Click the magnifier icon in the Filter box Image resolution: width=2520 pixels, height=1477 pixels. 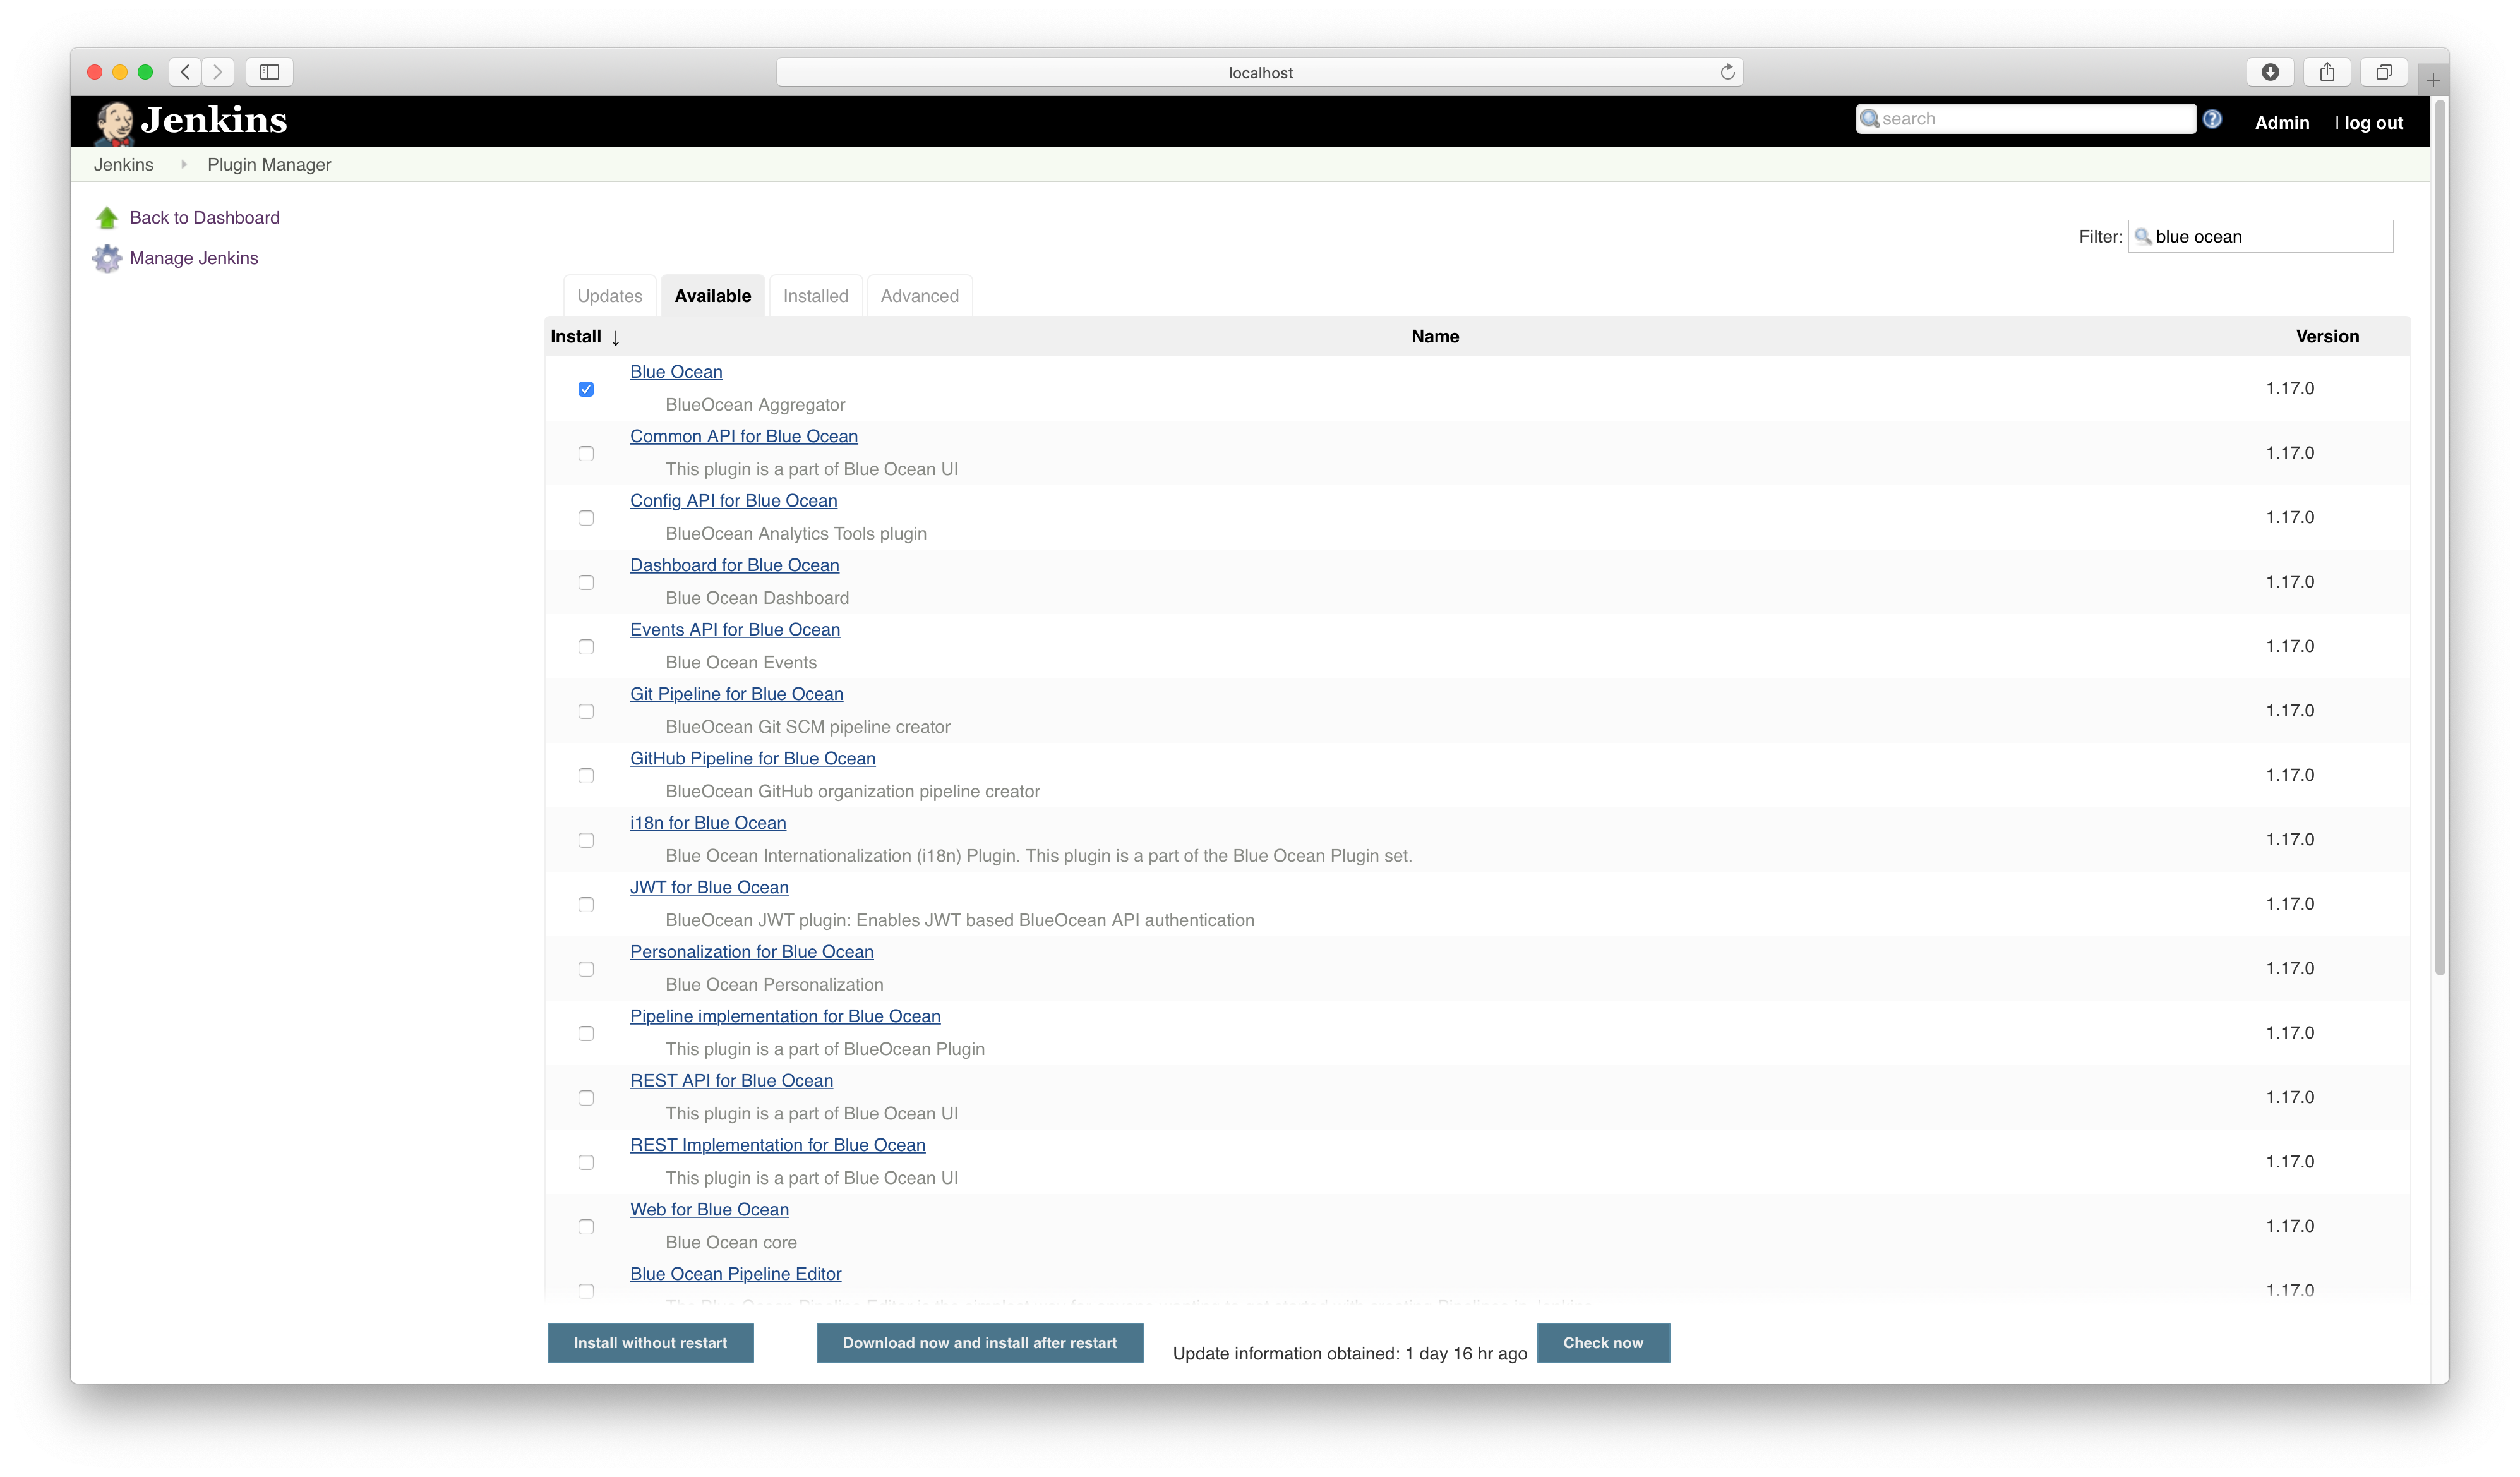pos(2144,237)
